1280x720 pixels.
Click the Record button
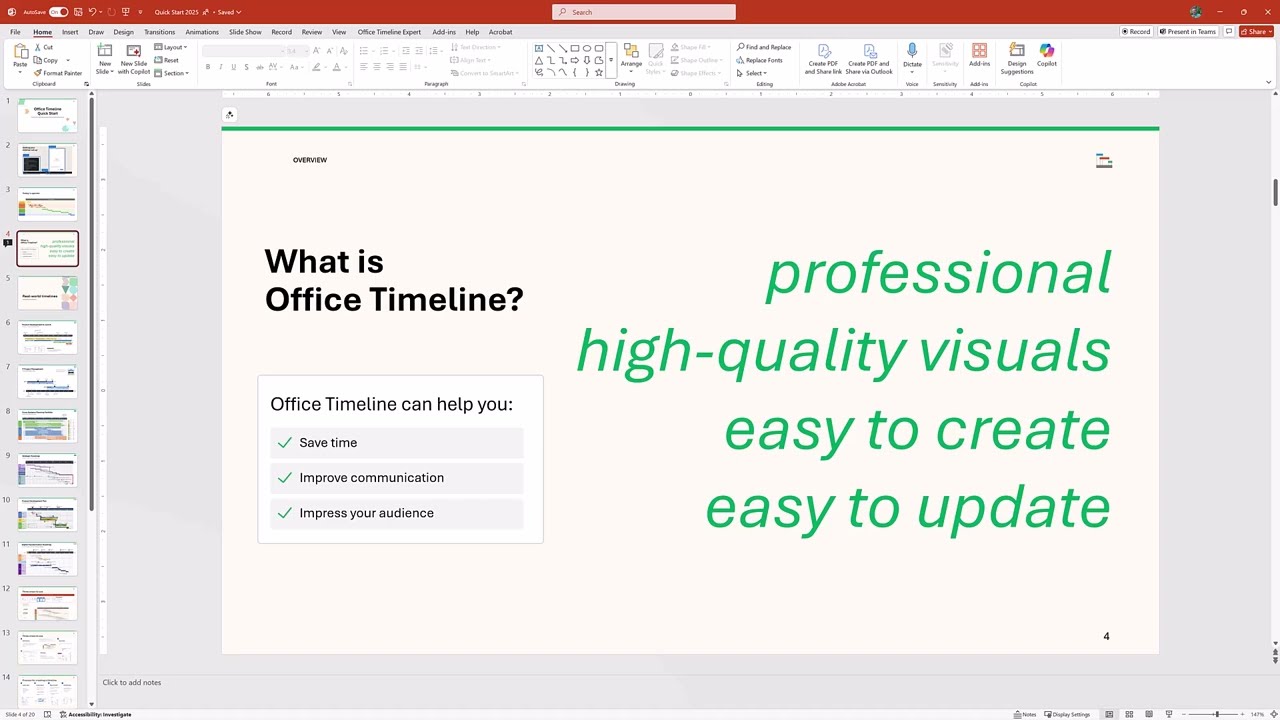(1136, 31)
